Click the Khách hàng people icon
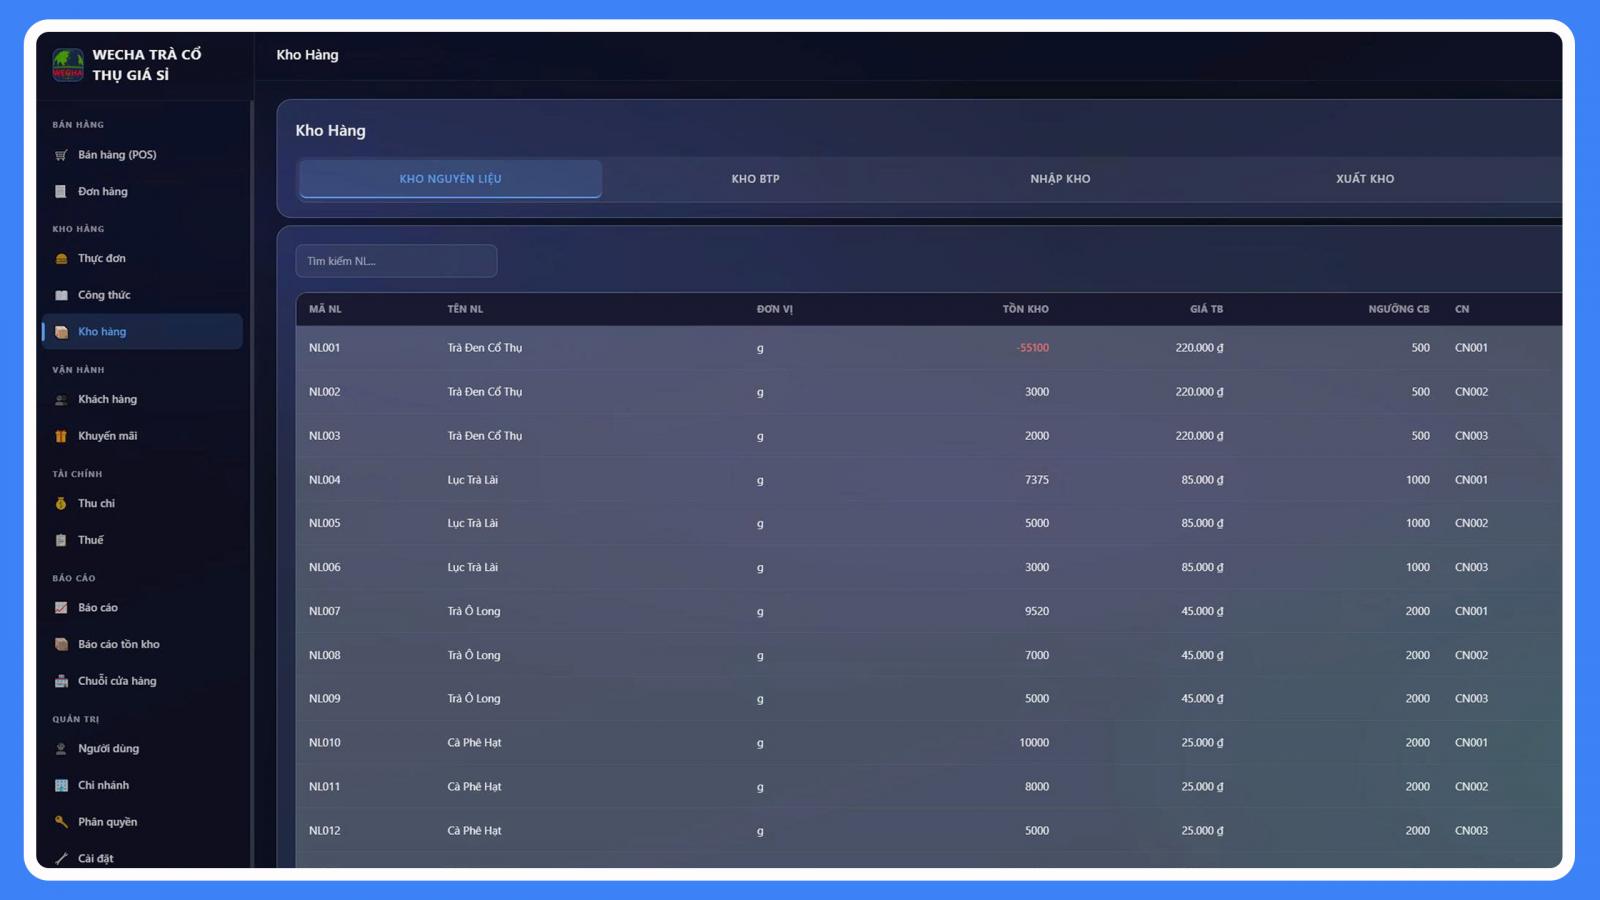The height and width of the screenshot is (900, 1600). pyautogui.click(x=61, y=400)
